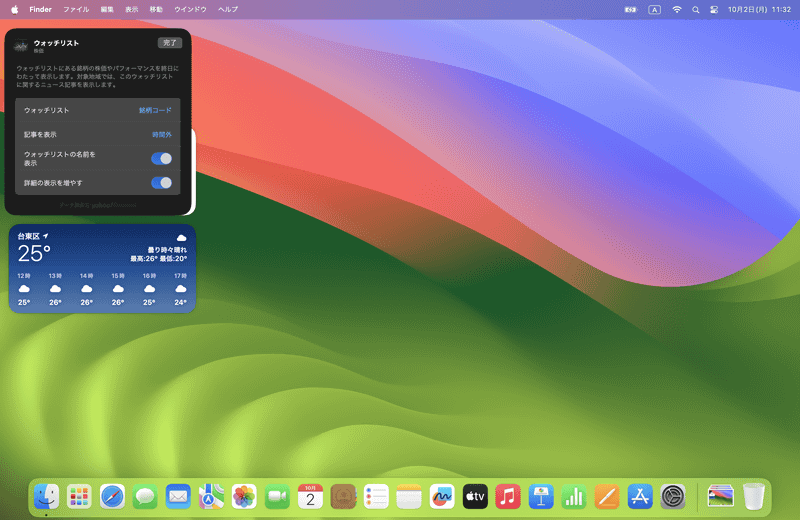Click the Wi-Fi status icon
The height and width of the screenshot is (520, 800).
click(677, 9)
